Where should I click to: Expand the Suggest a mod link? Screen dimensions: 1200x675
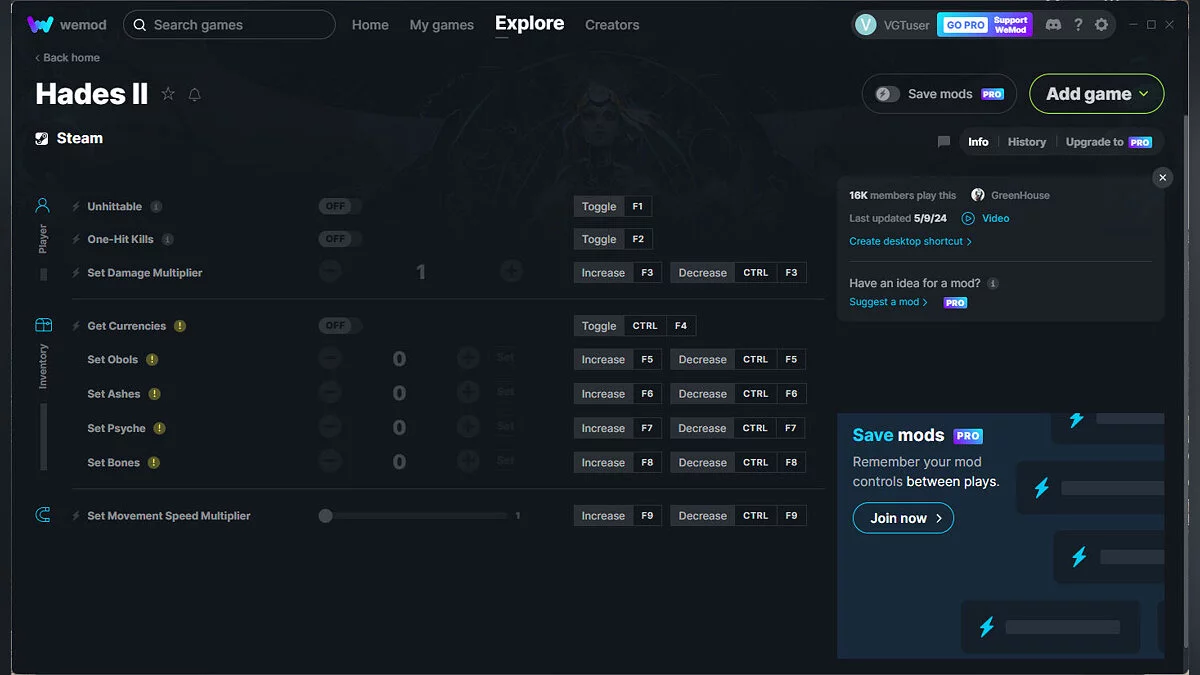tap(888, 302)
